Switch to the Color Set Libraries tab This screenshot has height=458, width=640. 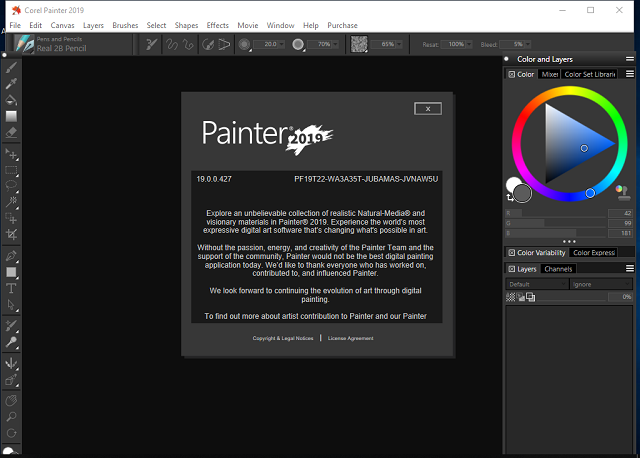[589, 74]
